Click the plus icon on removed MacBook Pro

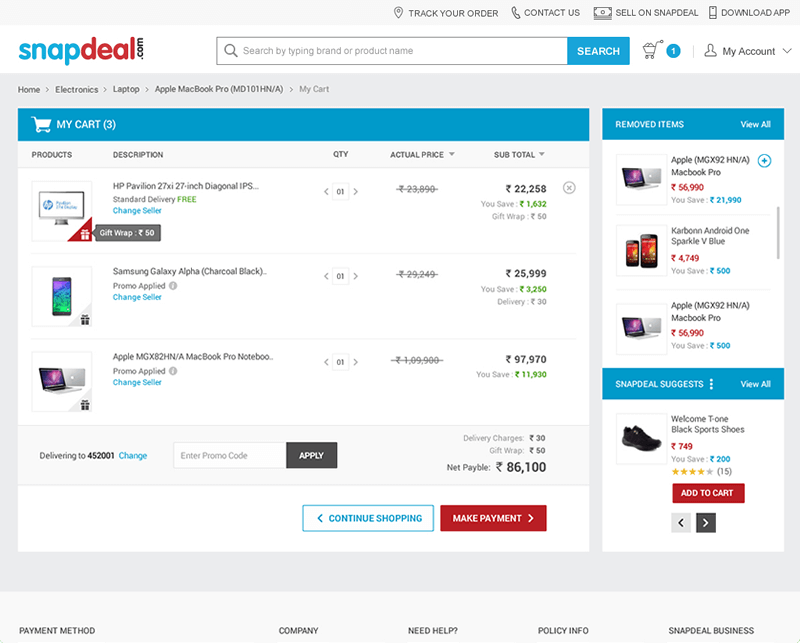pos(765,161)
